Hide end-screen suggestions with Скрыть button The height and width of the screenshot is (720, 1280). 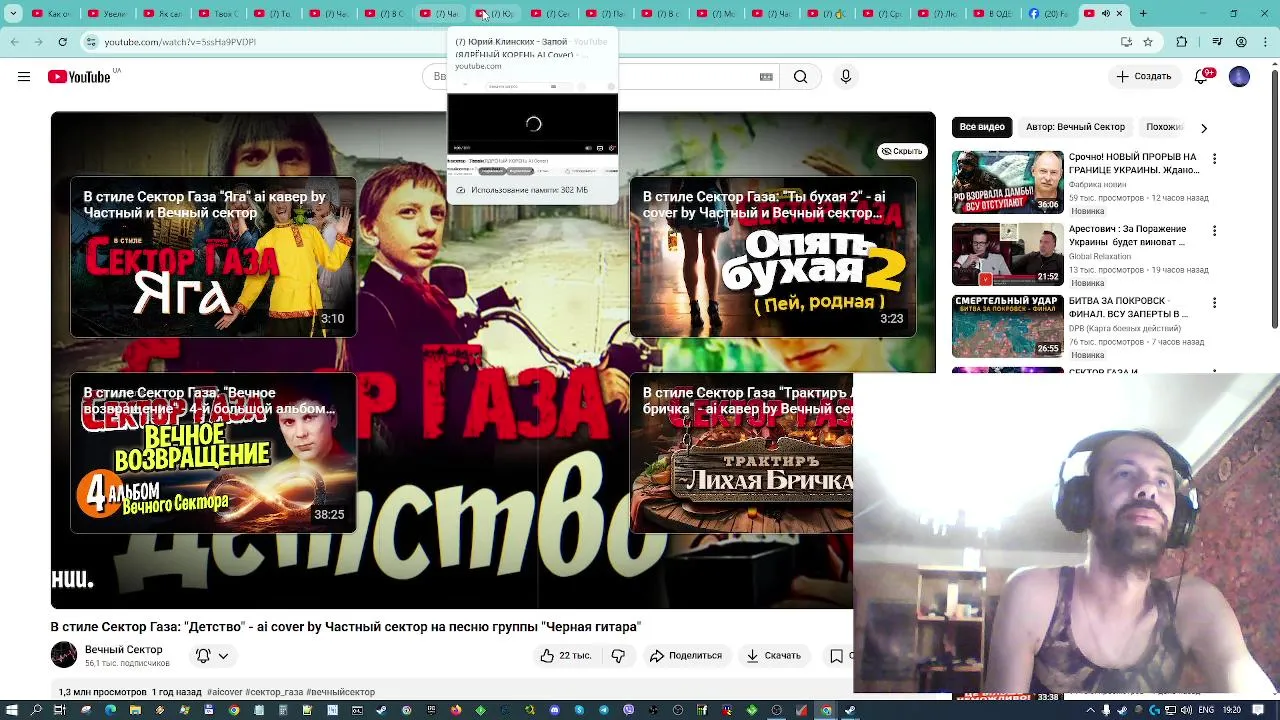pyautogui.click(x=902, y=151)
